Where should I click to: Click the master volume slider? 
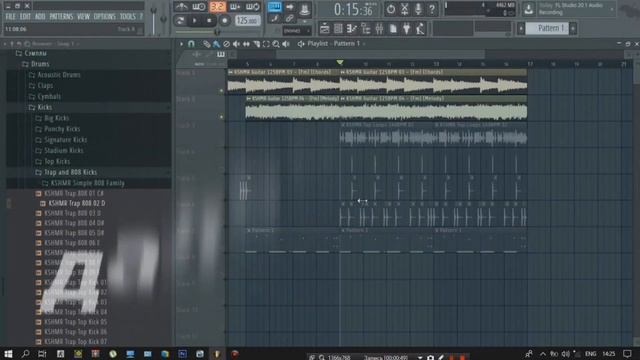(x=153, y=19)
